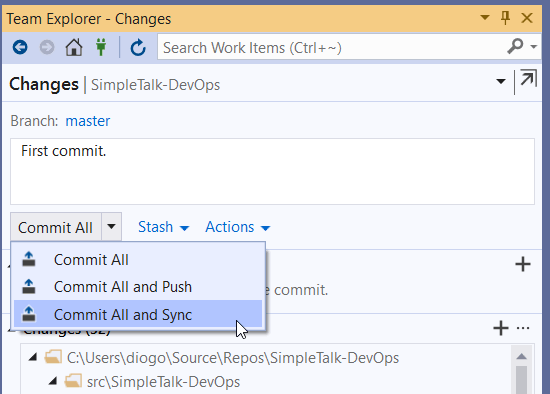Choose Commit All from the menu
Screen dimensions: 550x394
pyautogui.click(x=138, y=260)
